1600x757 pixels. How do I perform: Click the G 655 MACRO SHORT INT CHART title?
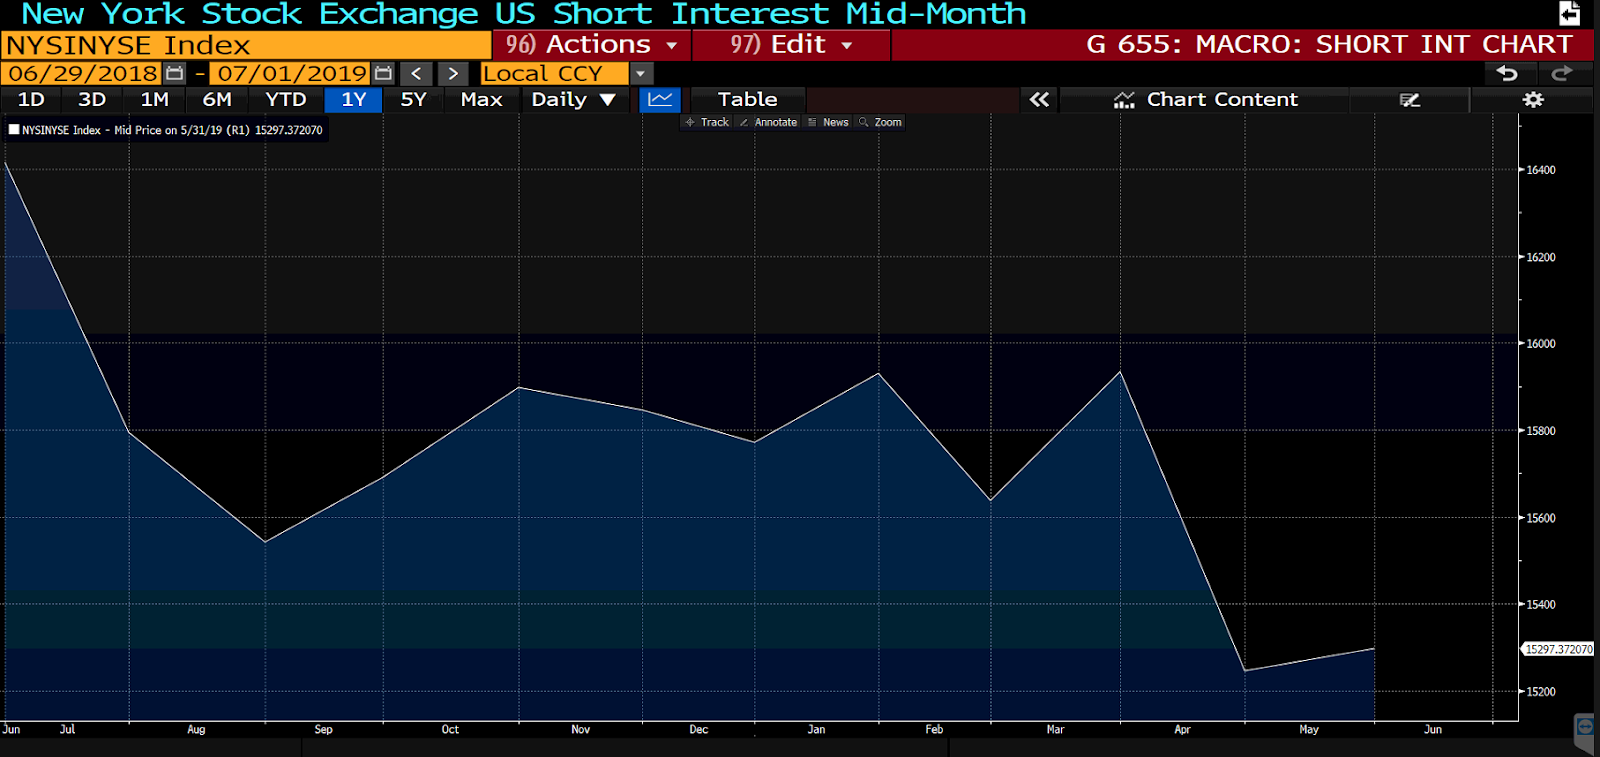point(1329,45)
